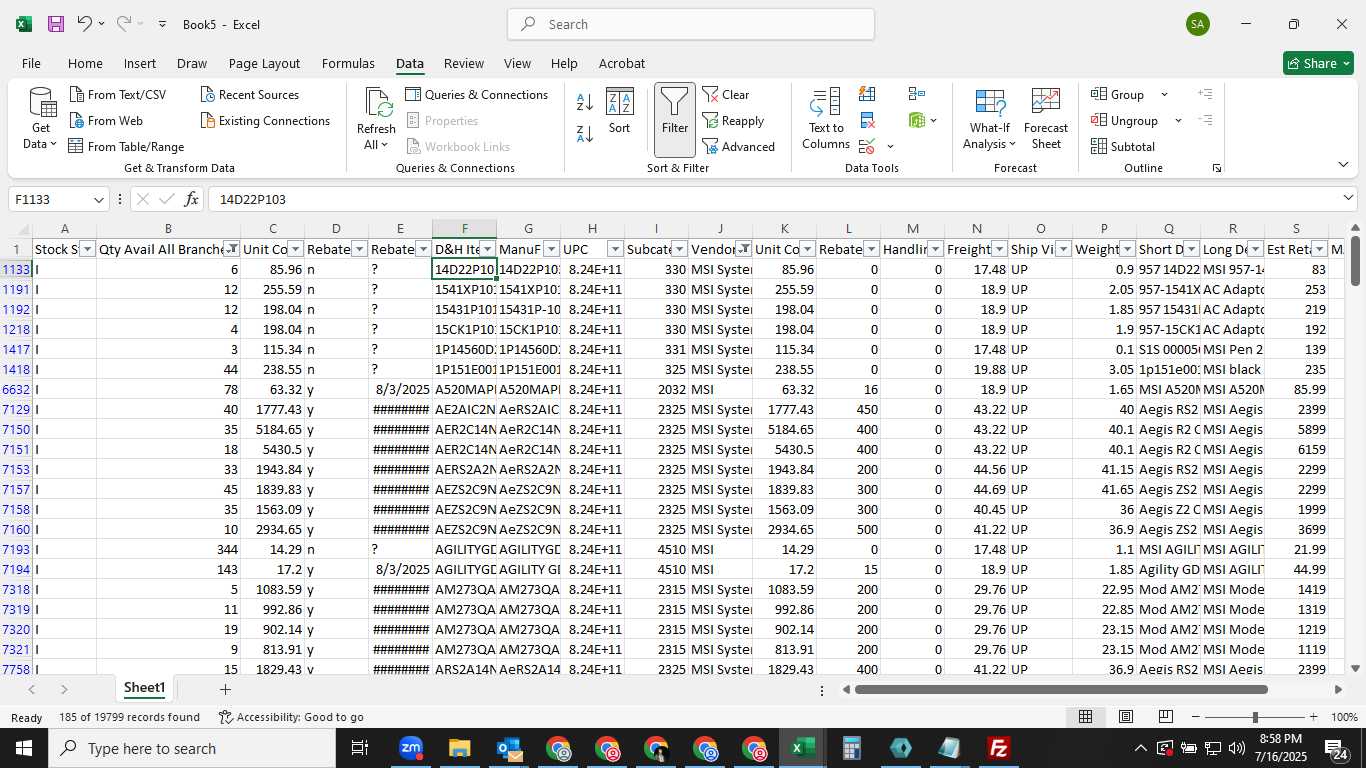1366x768 pixels.
Task: Select the Sheet1 tab
Action: point(144,688)
